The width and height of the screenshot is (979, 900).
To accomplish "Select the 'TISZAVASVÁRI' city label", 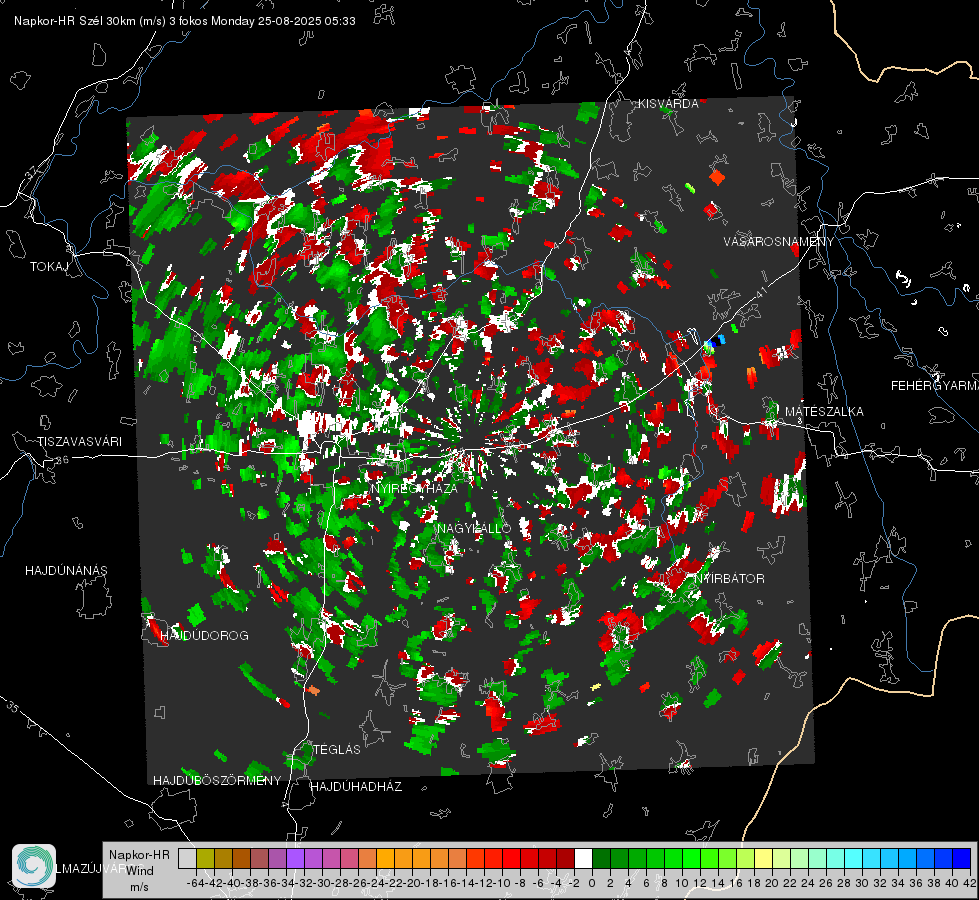I will coord(79,442).
